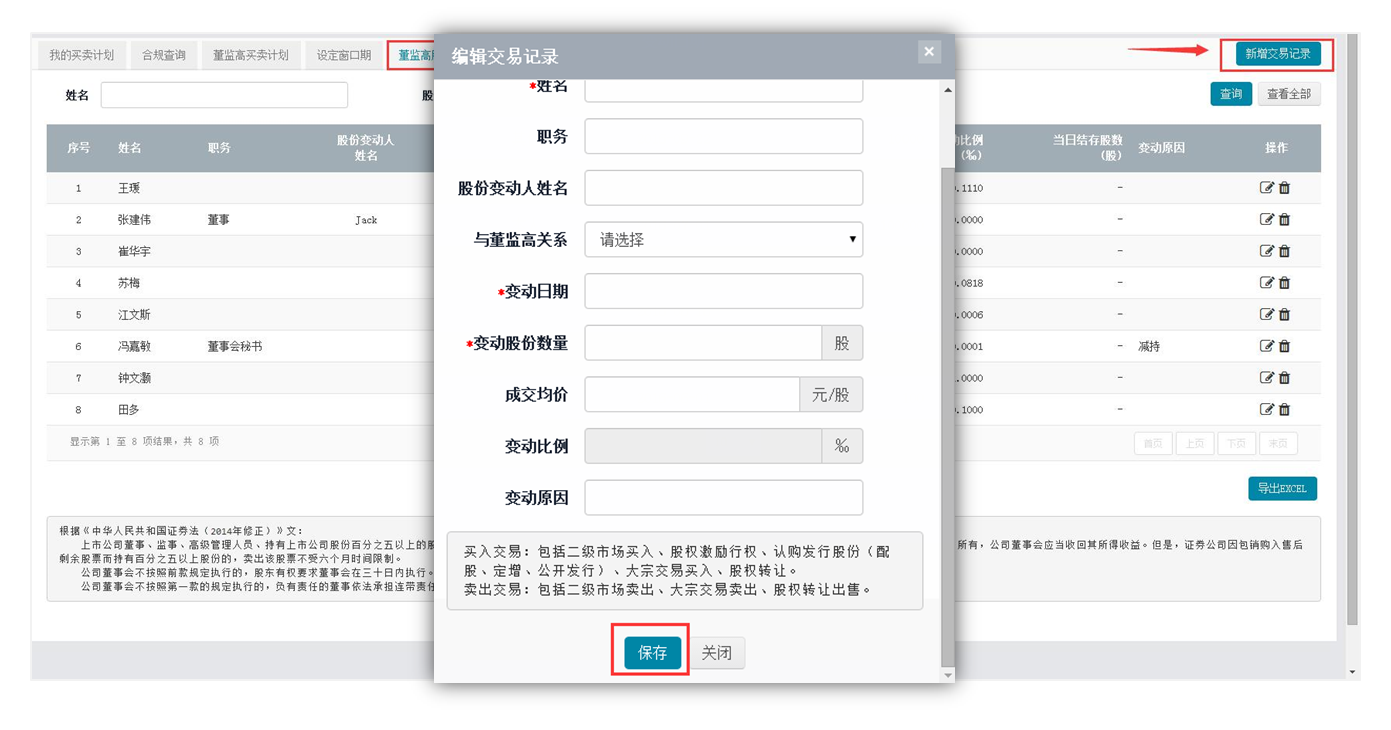Click the page's main vertical scrollbar

click(x=1352, y=330)
